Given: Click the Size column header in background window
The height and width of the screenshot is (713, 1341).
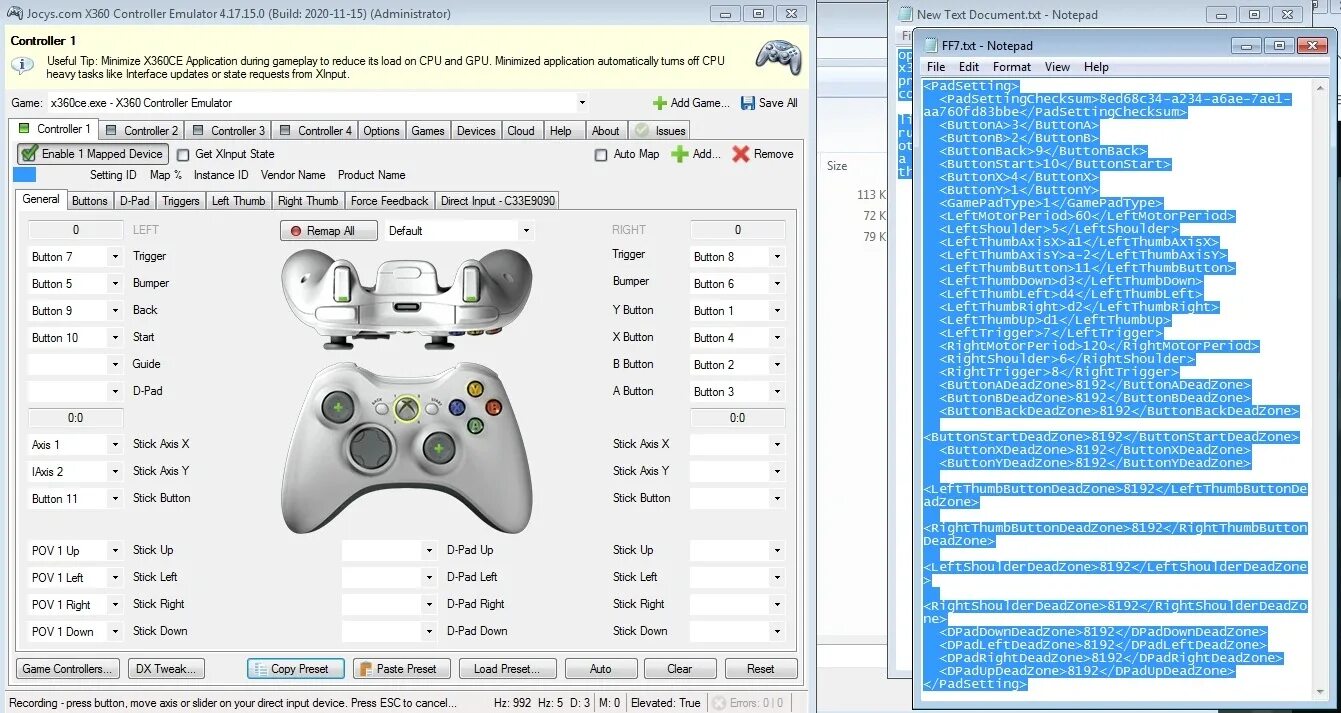Looking at the screenshot, I should coord(837,166).
